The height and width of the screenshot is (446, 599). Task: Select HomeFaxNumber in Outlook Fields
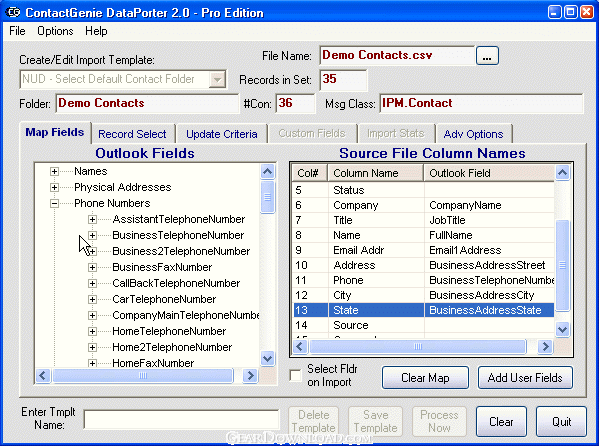point(153,363)
